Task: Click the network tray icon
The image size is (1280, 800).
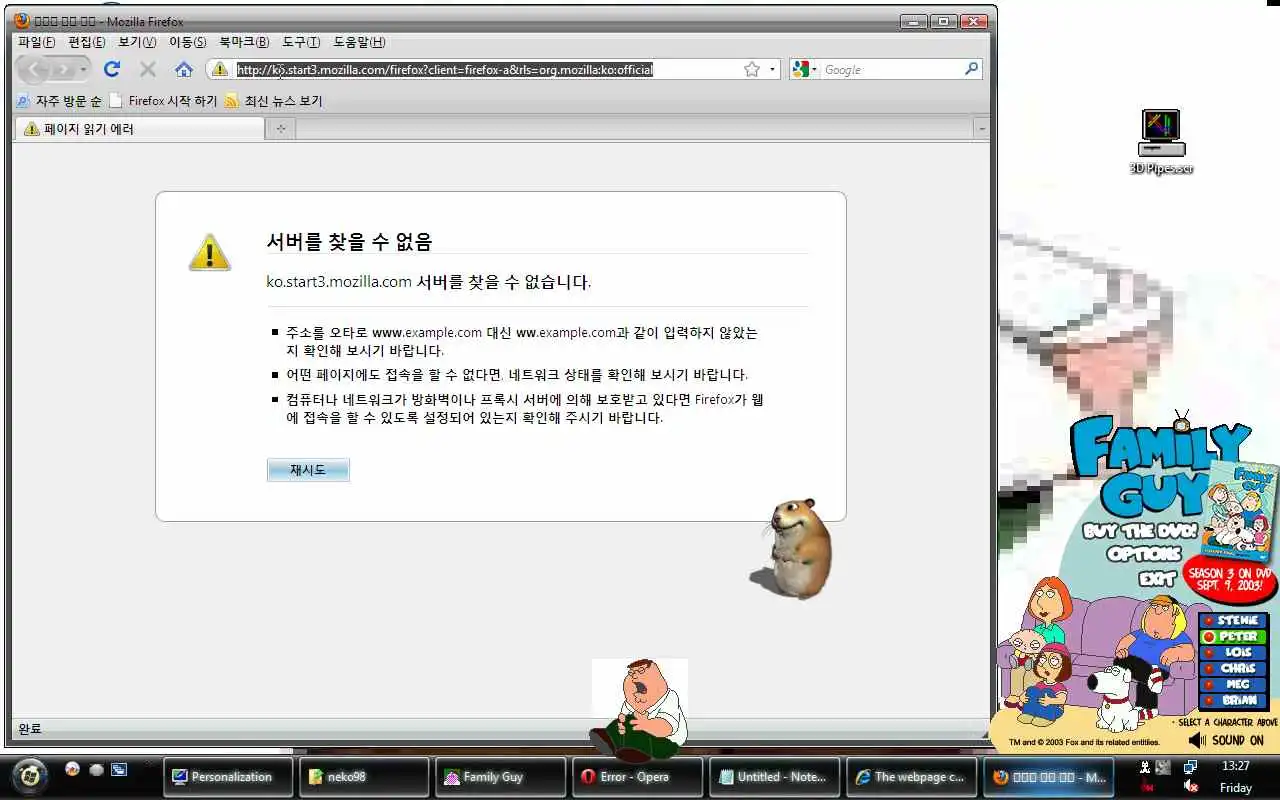Action: 1190,767
